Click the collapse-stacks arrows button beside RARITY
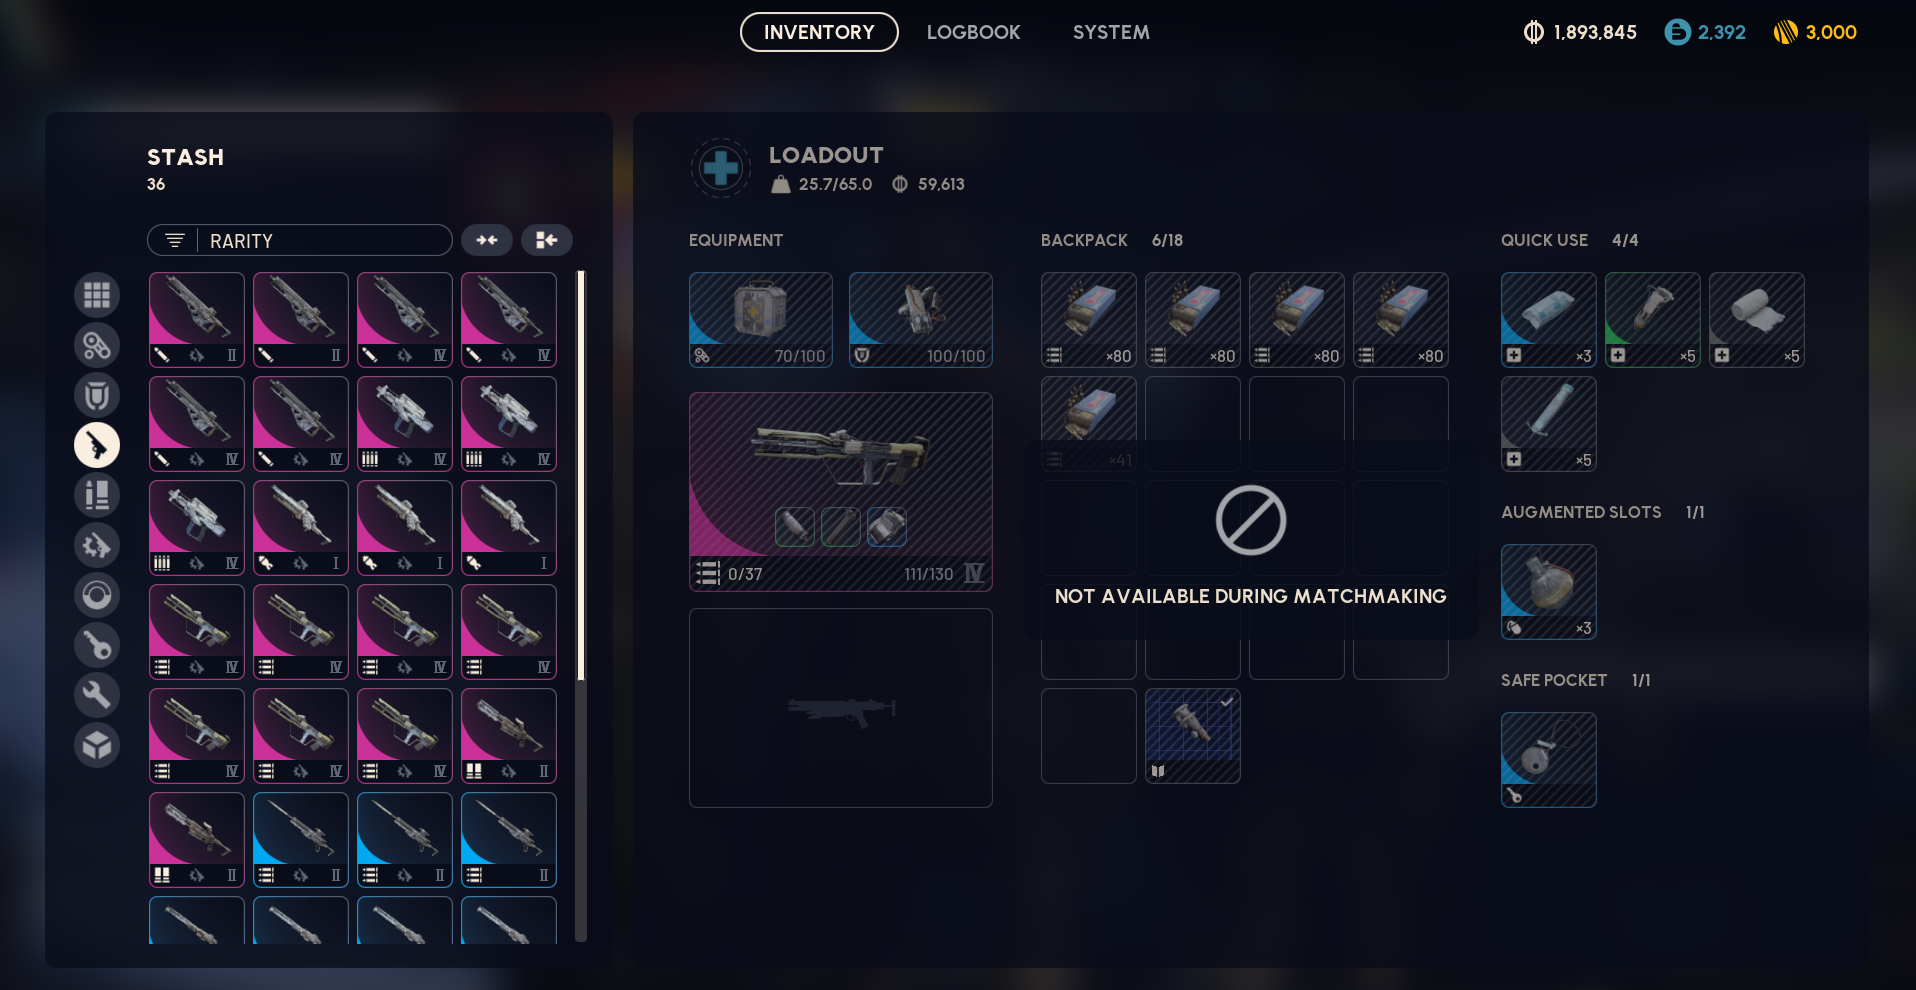 [487, 240]
